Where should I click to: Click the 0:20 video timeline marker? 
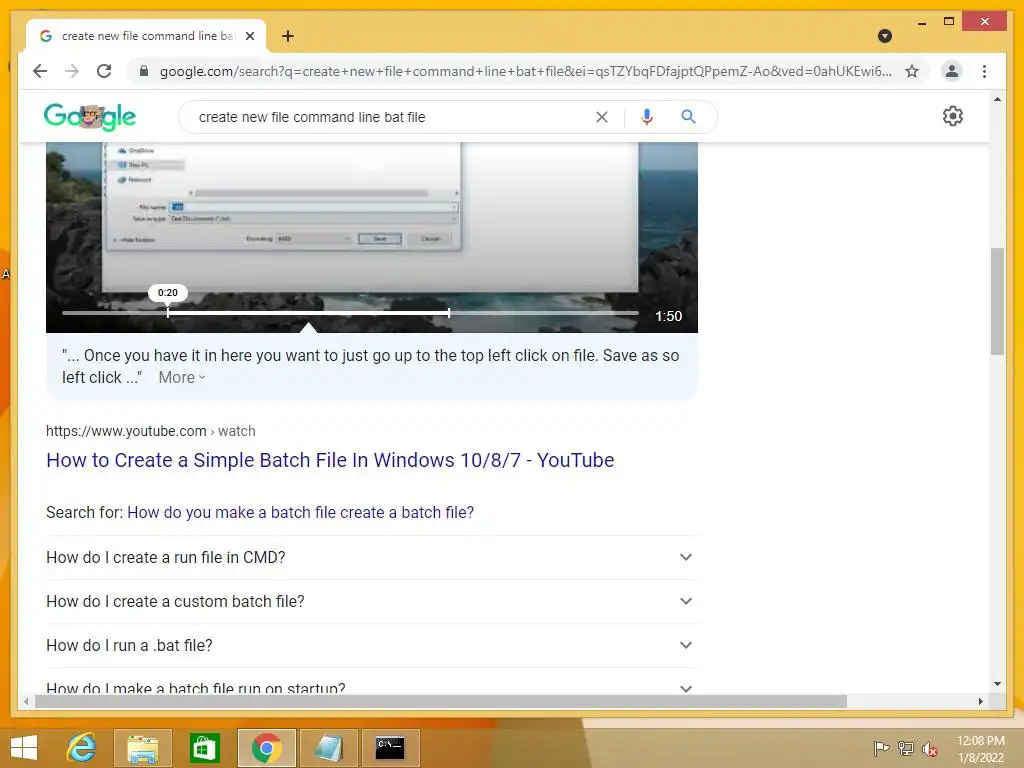[168, 293]
